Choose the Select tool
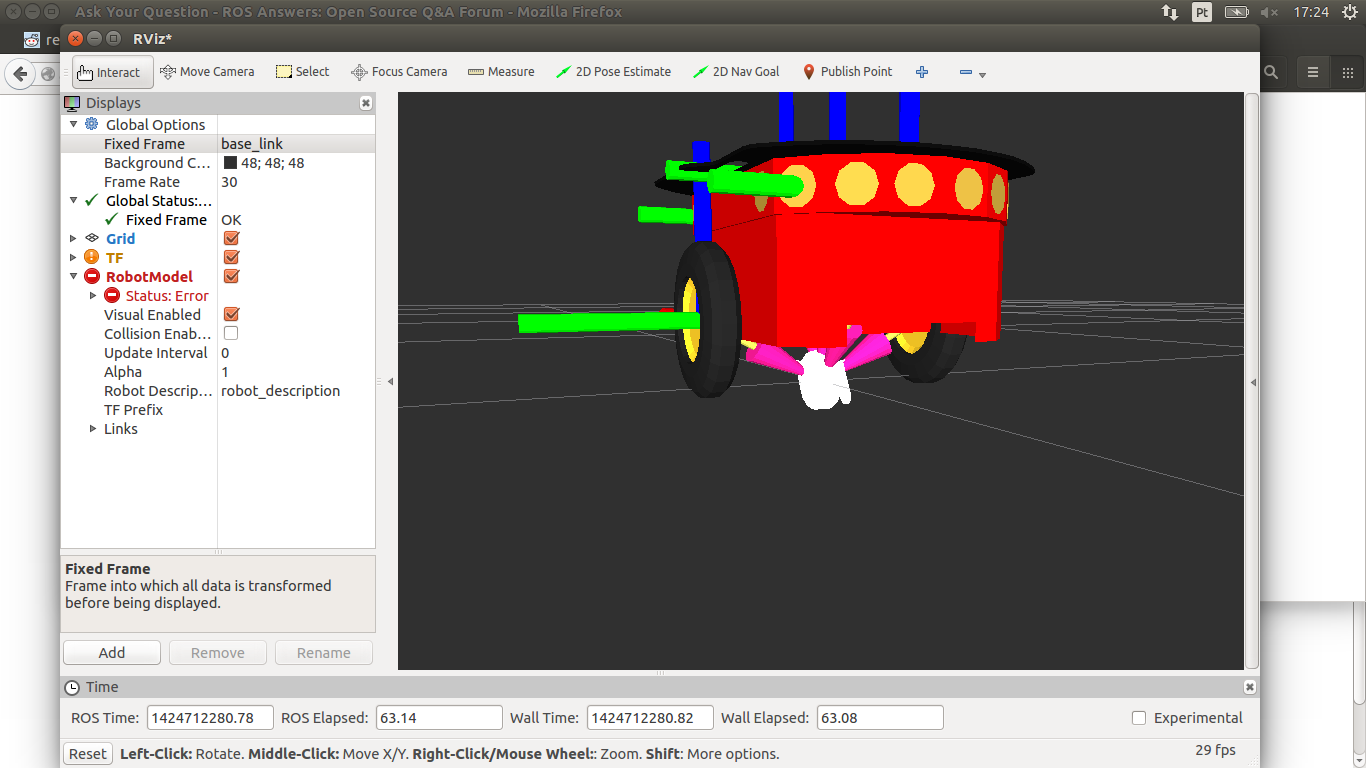This screenshot has height=768, width=1366. pyautogui.click(x=302, y=72)
